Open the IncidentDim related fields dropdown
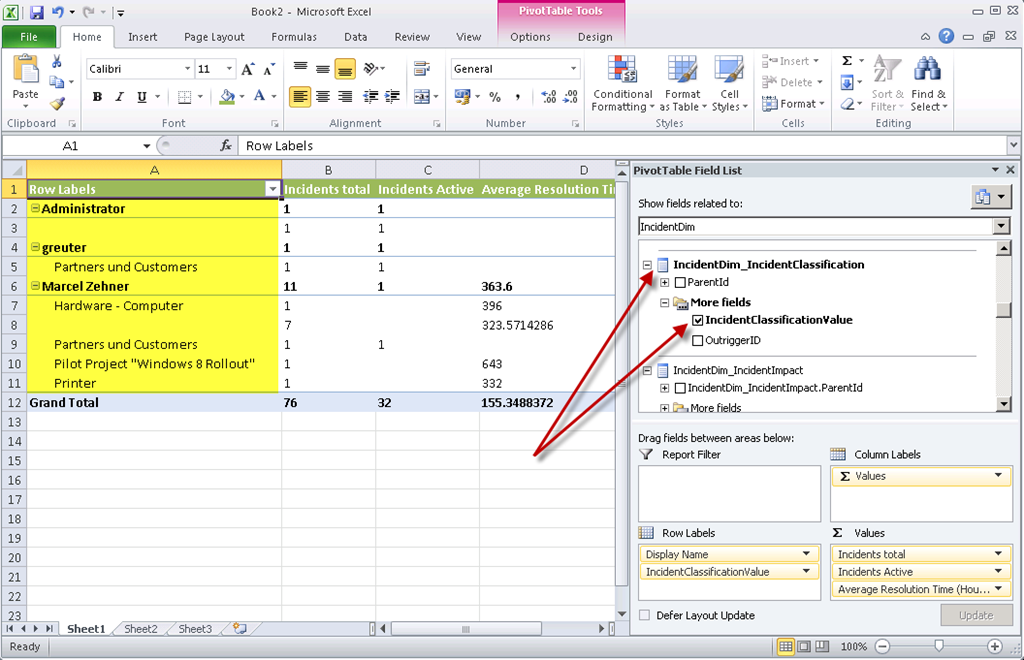1024x660 pixels. 1002,227
